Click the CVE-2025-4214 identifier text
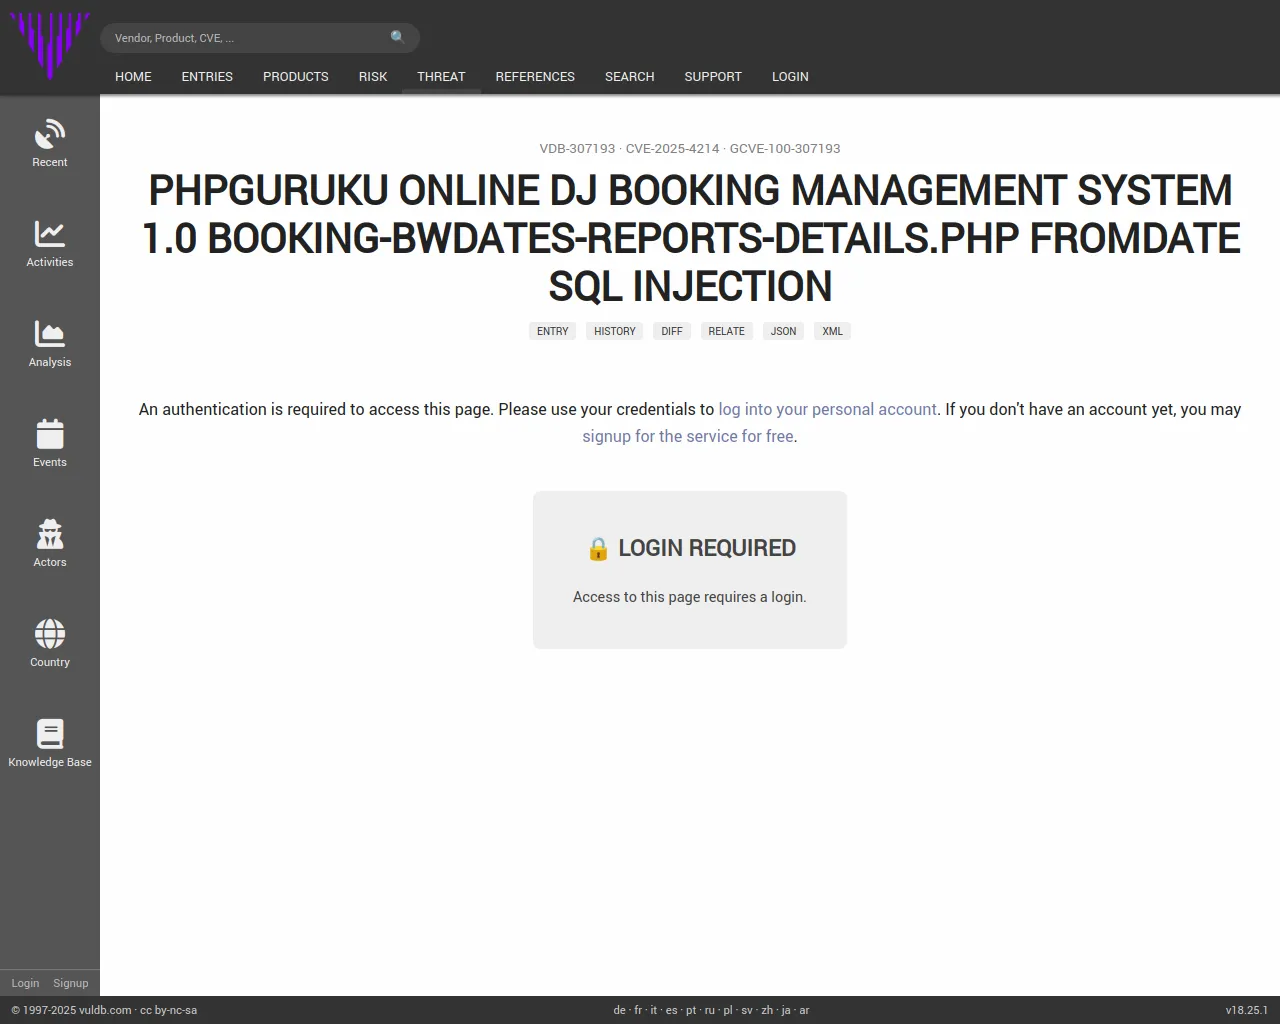Image resolution: width=1280 pixels, height=1024 pixels. coord(673,148)
